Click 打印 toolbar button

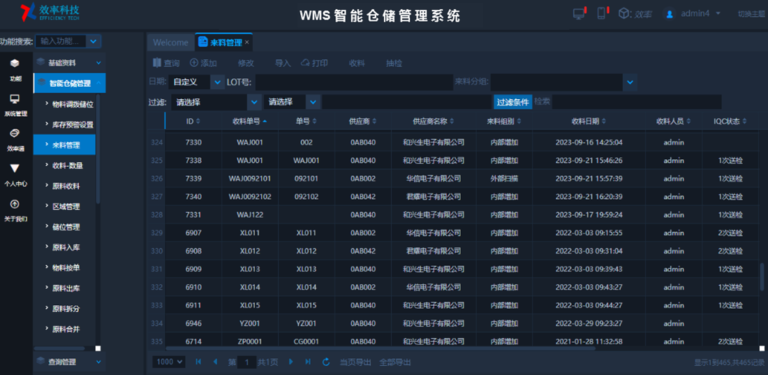314,63
